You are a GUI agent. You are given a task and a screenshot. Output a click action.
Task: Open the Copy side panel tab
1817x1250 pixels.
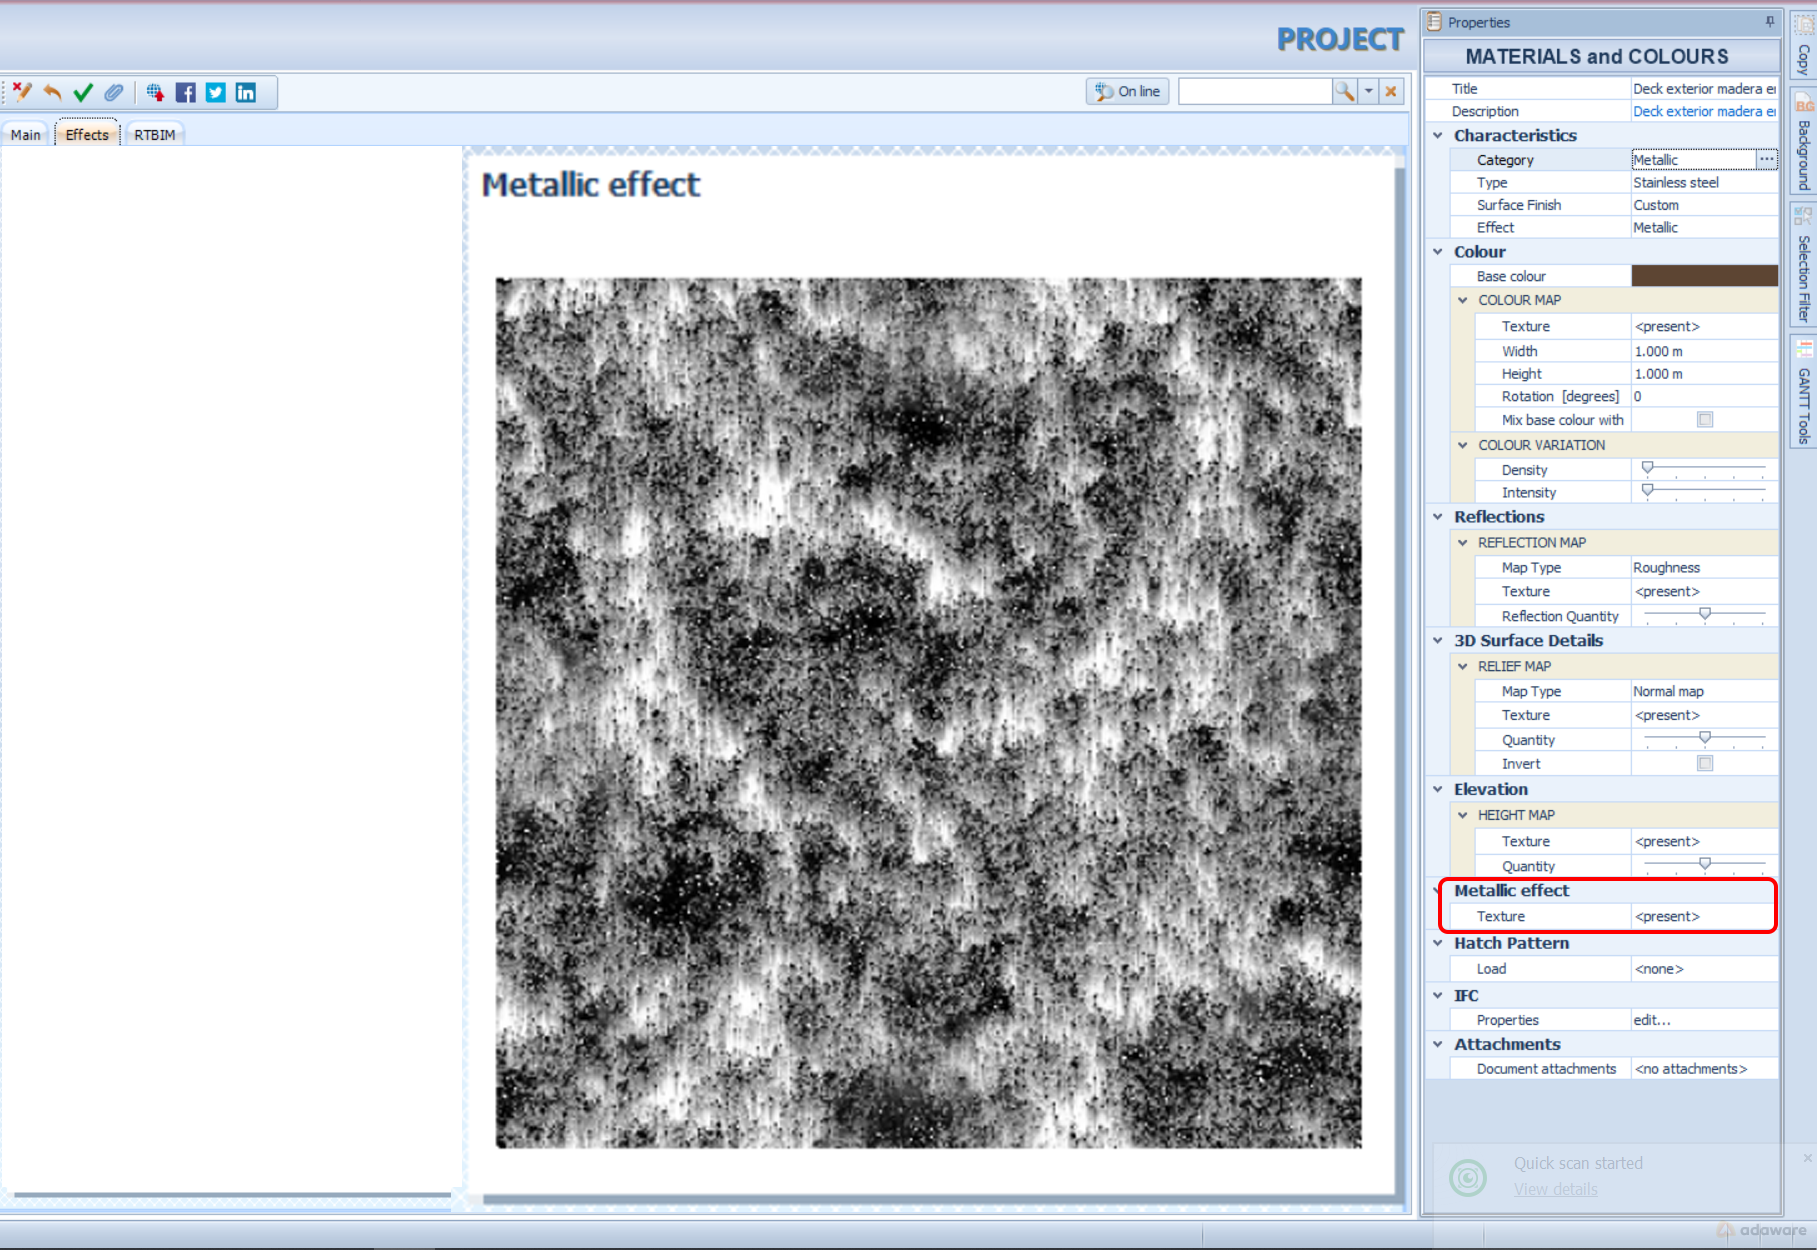pos(1803,46)
